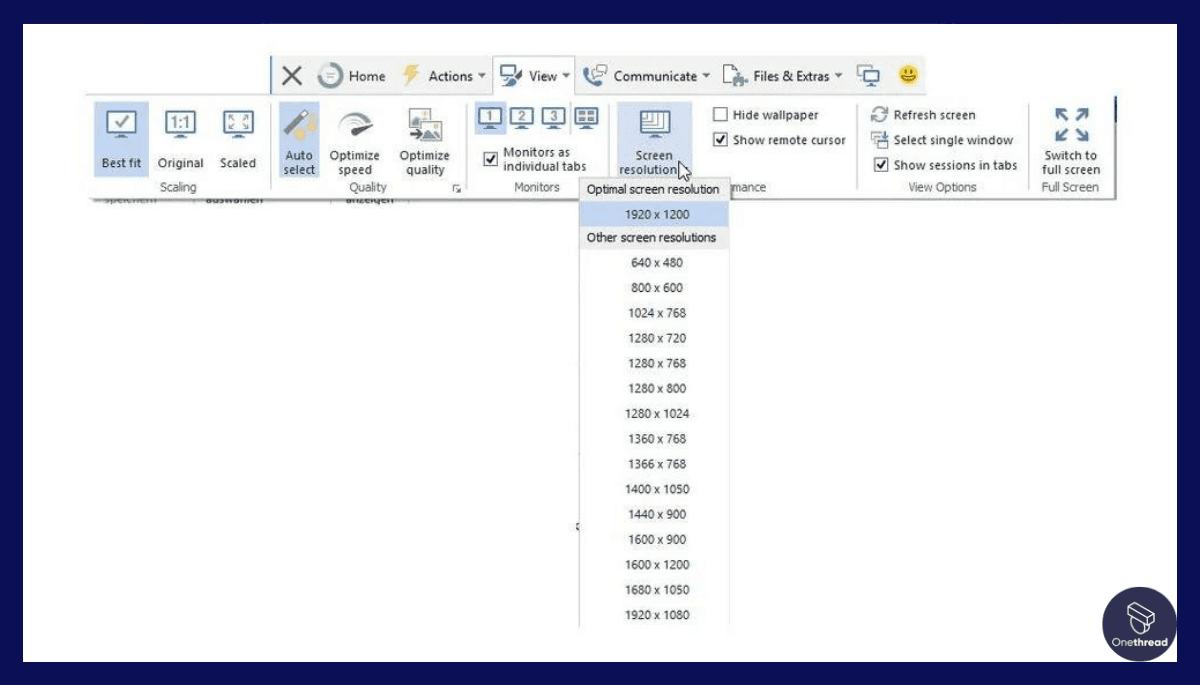Click the Refresh screen icon

coord(879,114)
